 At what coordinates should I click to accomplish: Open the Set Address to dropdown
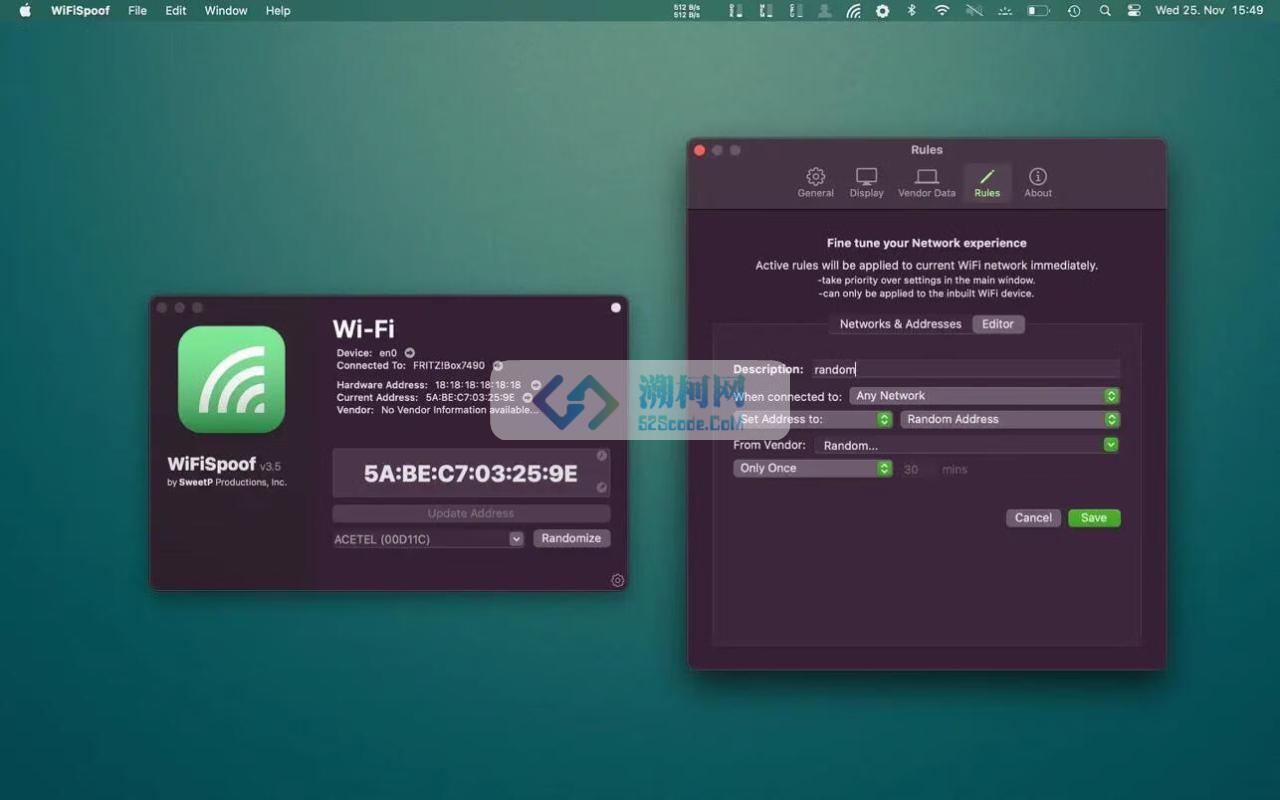coord(812,420)
